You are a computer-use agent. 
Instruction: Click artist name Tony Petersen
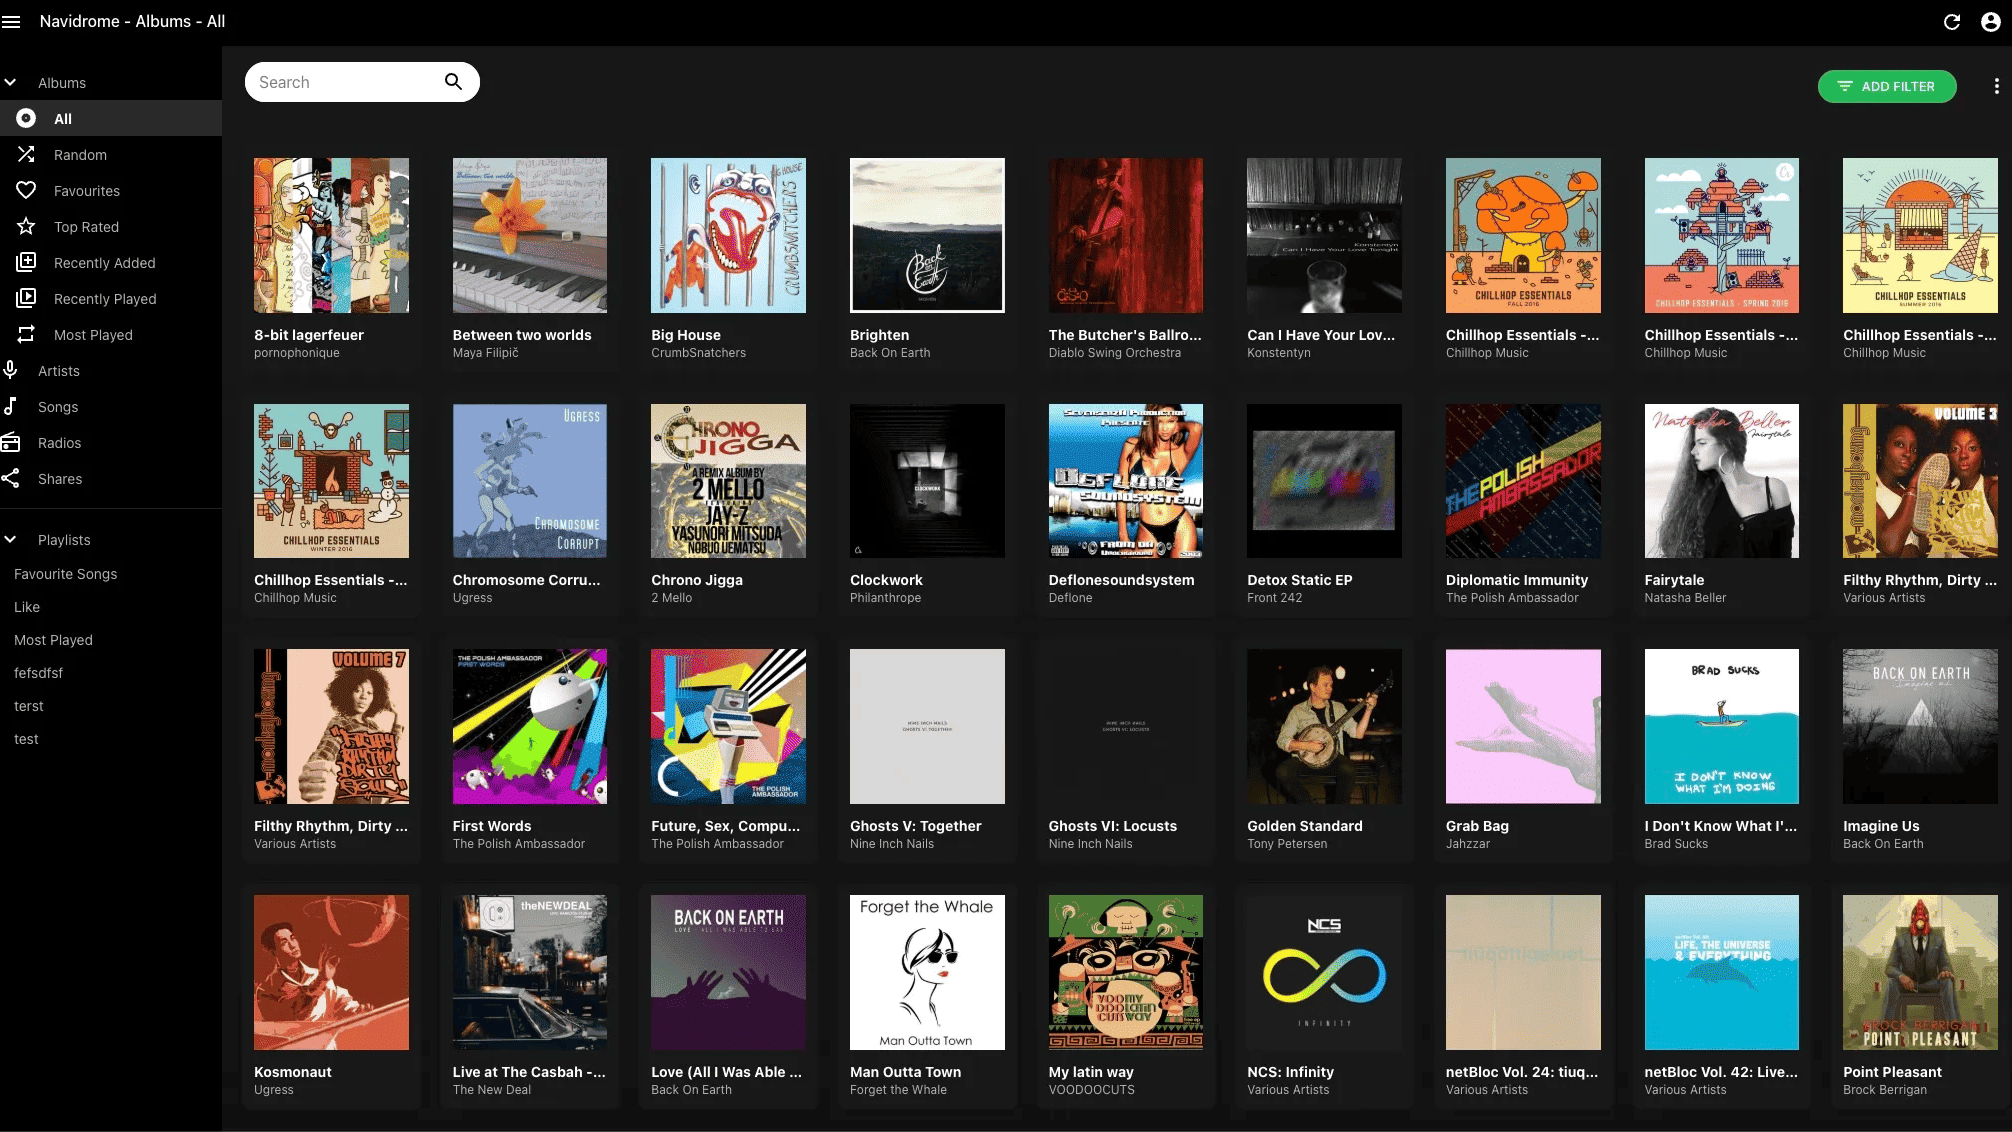[x=1287, y=844]
